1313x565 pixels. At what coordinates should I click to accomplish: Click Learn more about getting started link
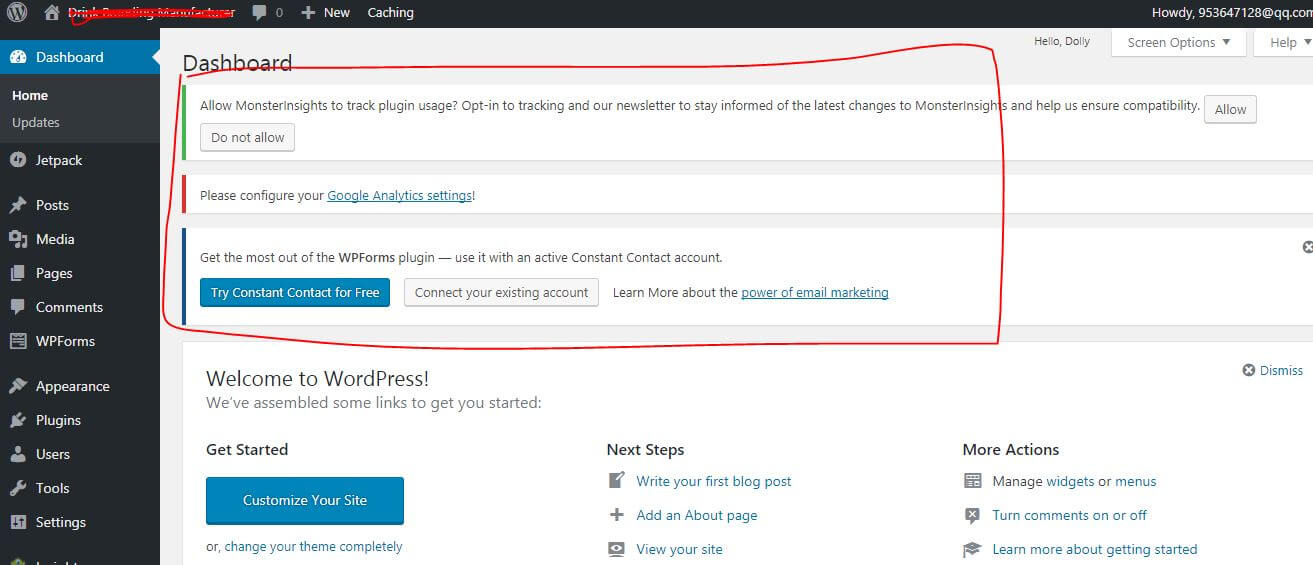click(x=1095, y=549)
